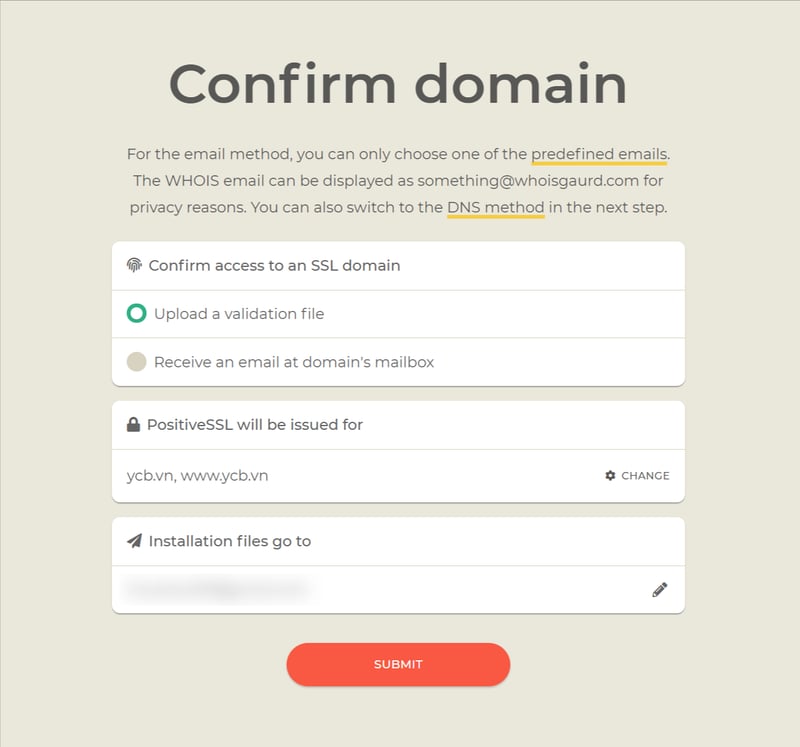Open the predefined emails link
The image size is (800, 747).
pyautogui.click(x=599, y=154)
